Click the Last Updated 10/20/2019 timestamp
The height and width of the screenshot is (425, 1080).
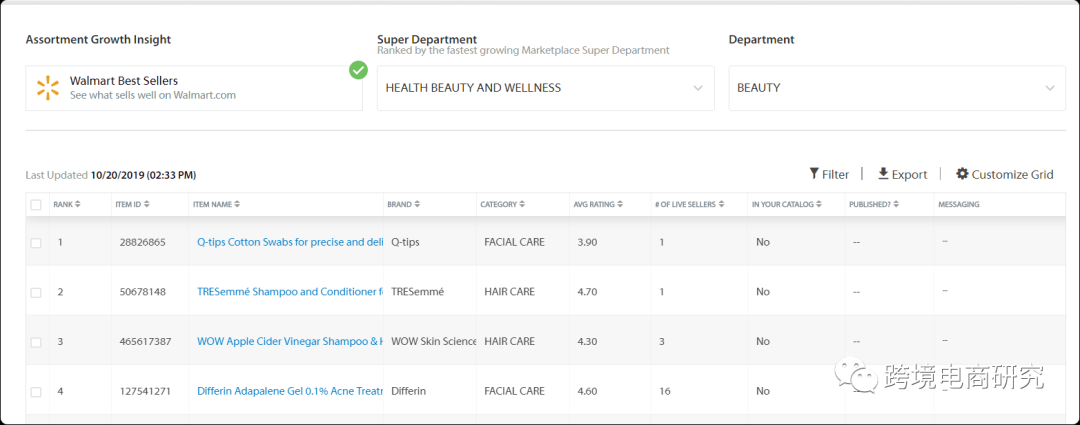point(143,176)
